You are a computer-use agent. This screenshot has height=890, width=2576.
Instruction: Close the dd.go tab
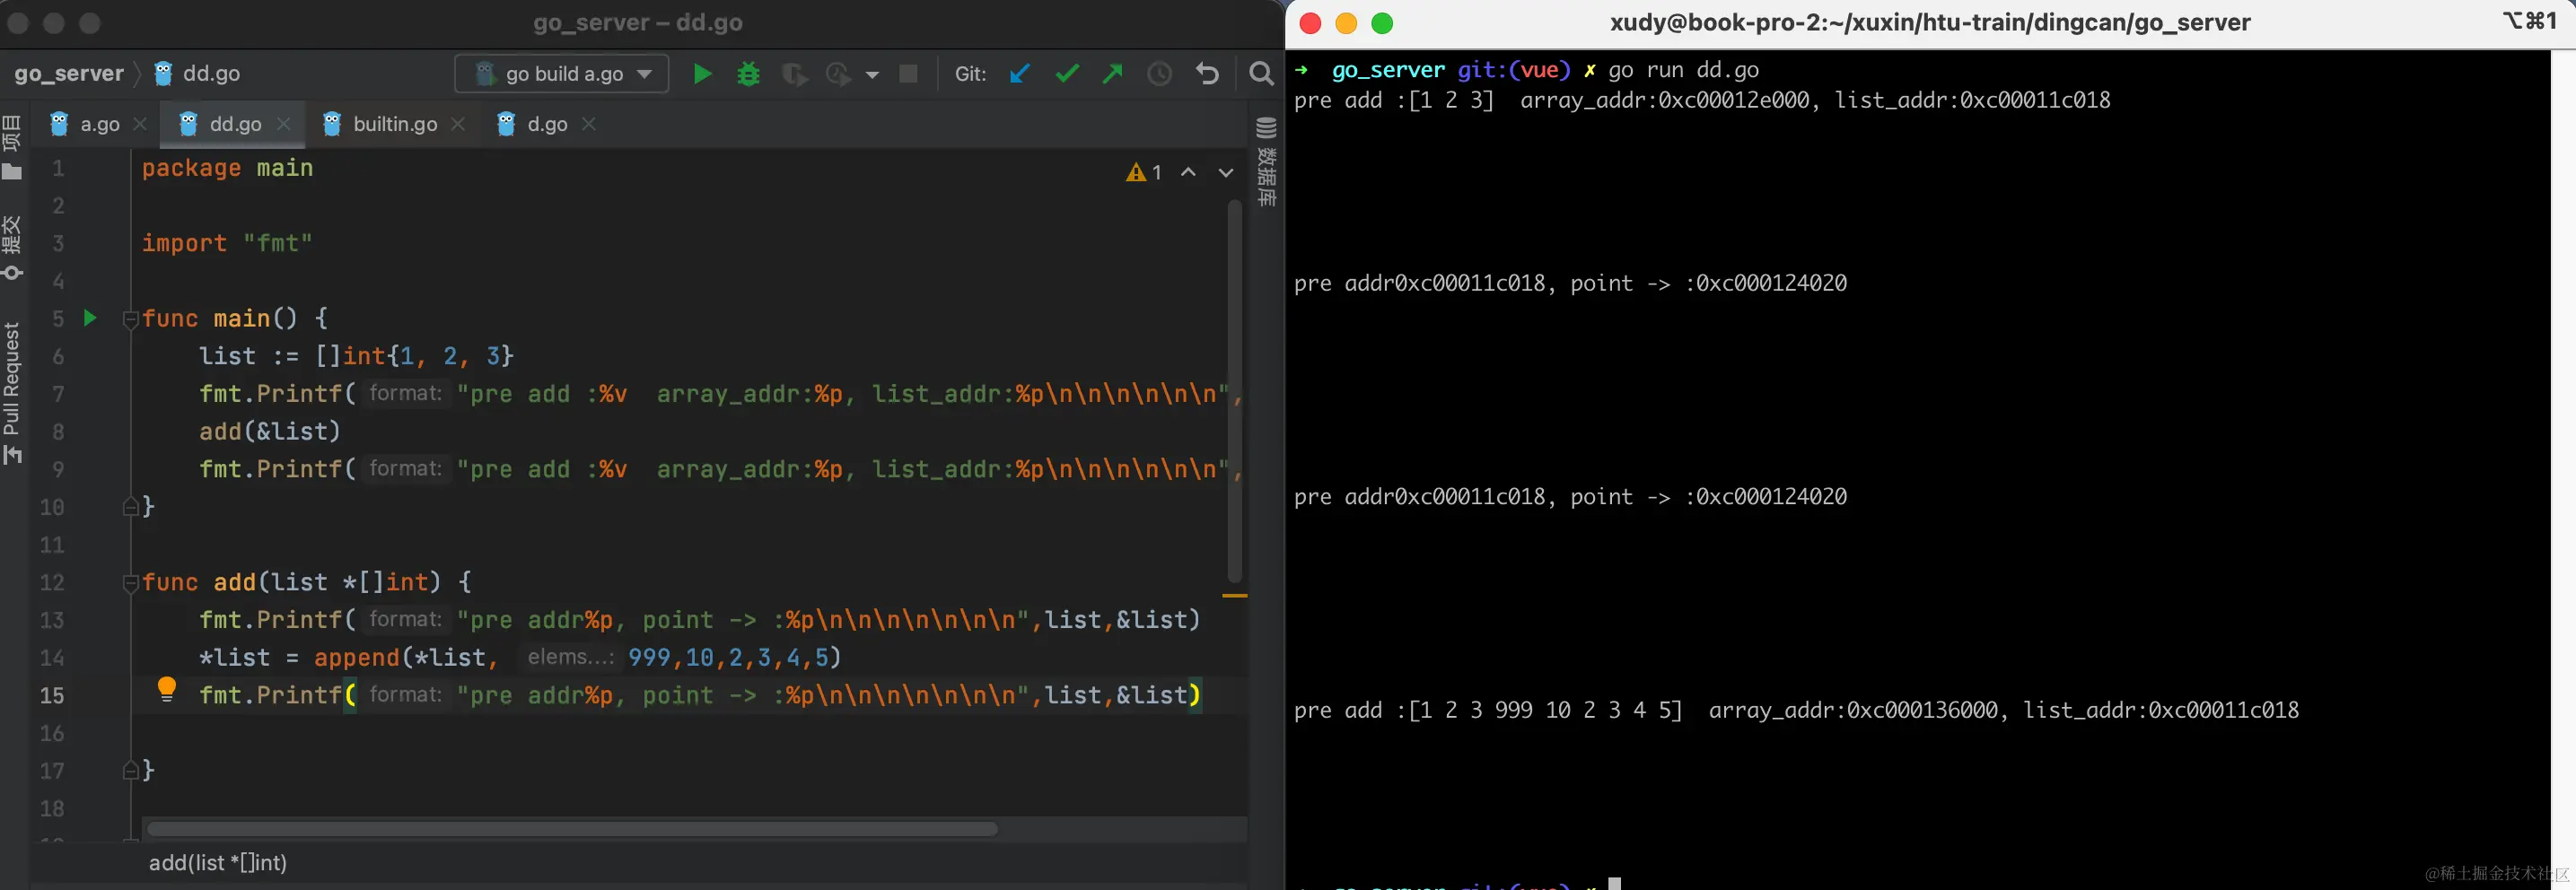tap(284, 124)
